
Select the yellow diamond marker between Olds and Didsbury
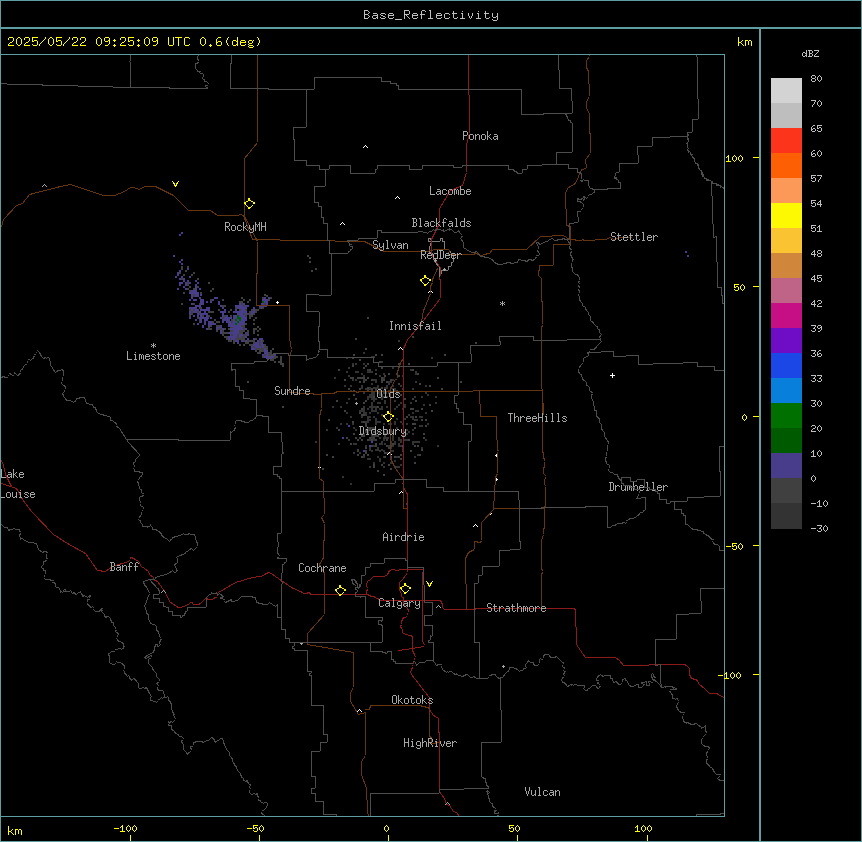coord(388,417)
